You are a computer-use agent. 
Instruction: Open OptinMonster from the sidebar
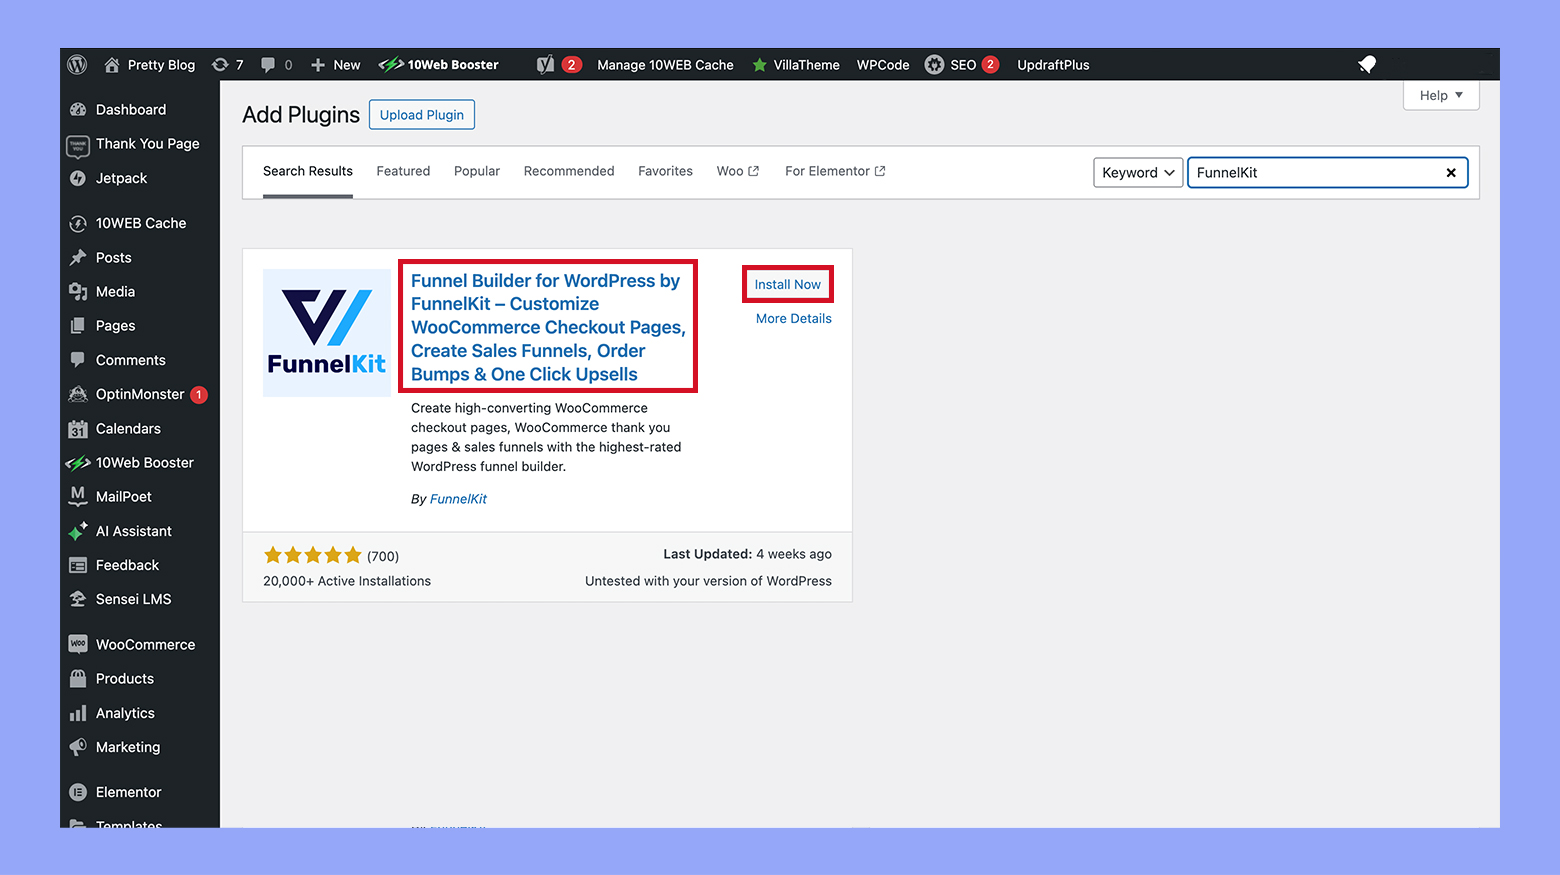(78, 394)
